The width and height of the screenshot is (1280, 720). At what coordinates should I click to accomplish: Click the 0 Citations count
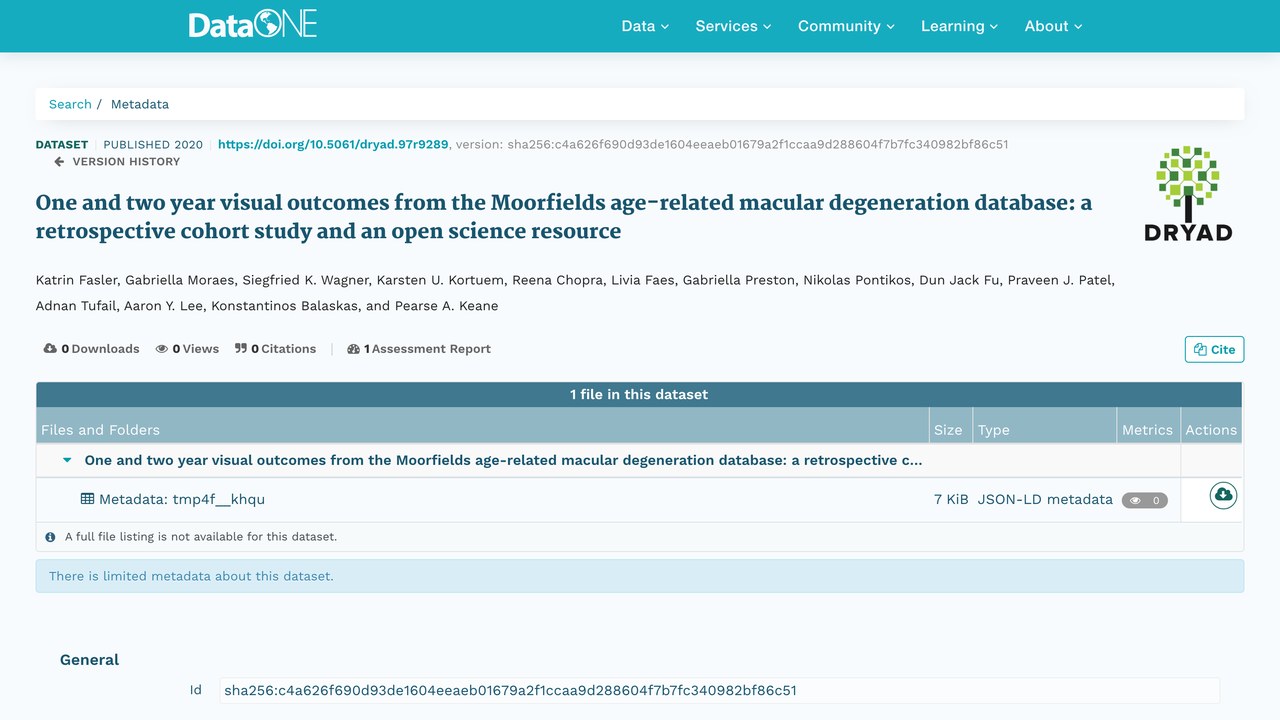(283, 349)
